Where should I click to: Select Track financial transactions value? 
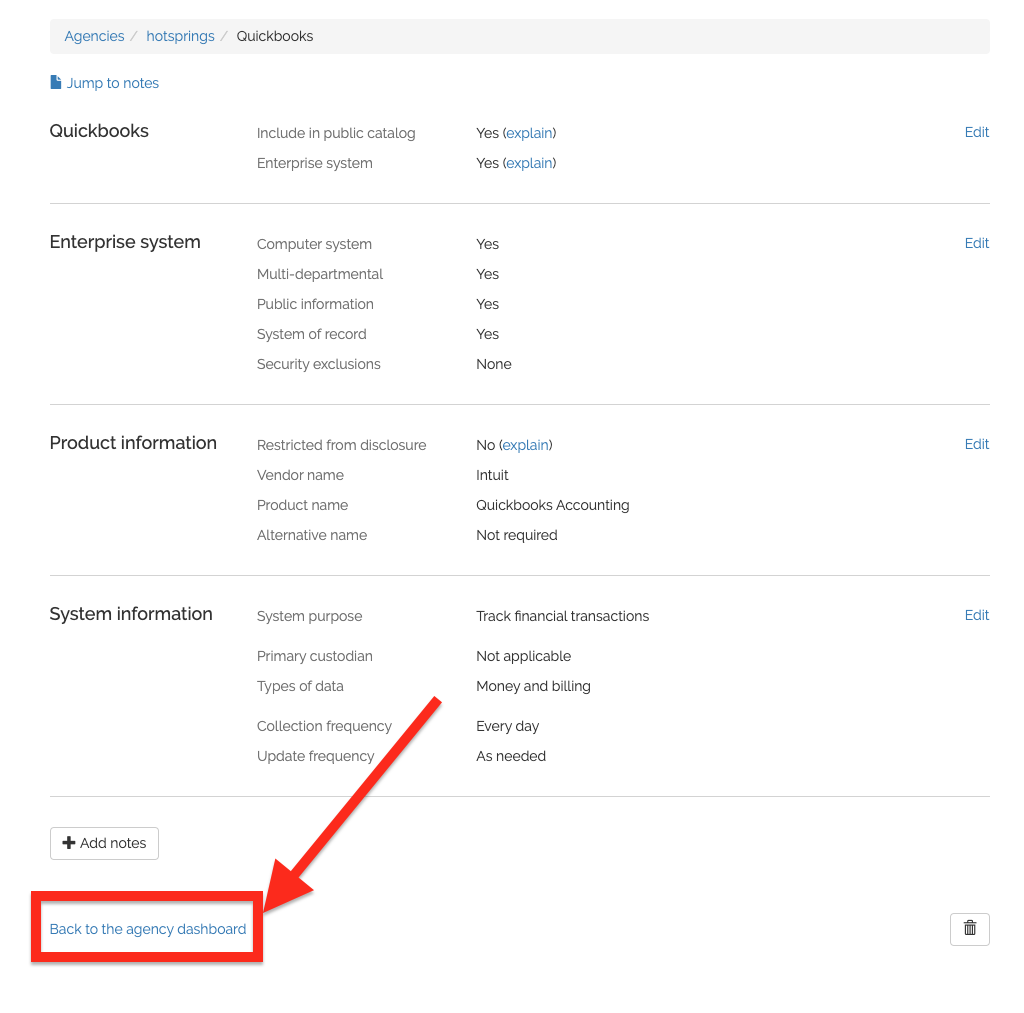[x=562, y=616]
